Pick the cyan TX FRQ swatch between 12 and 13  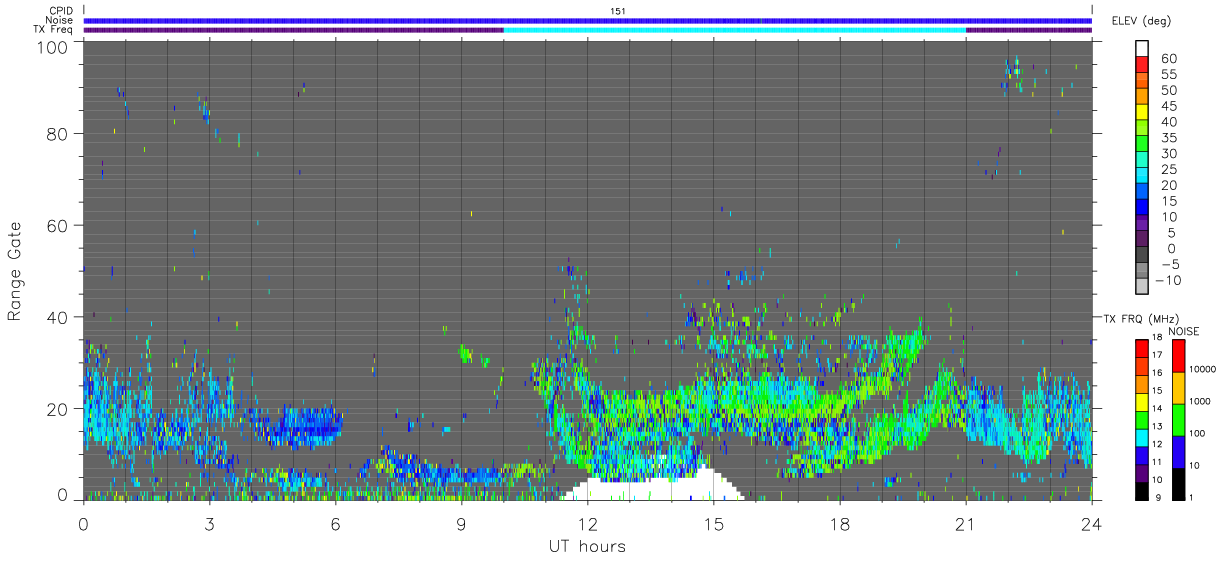click(1142, 436)
